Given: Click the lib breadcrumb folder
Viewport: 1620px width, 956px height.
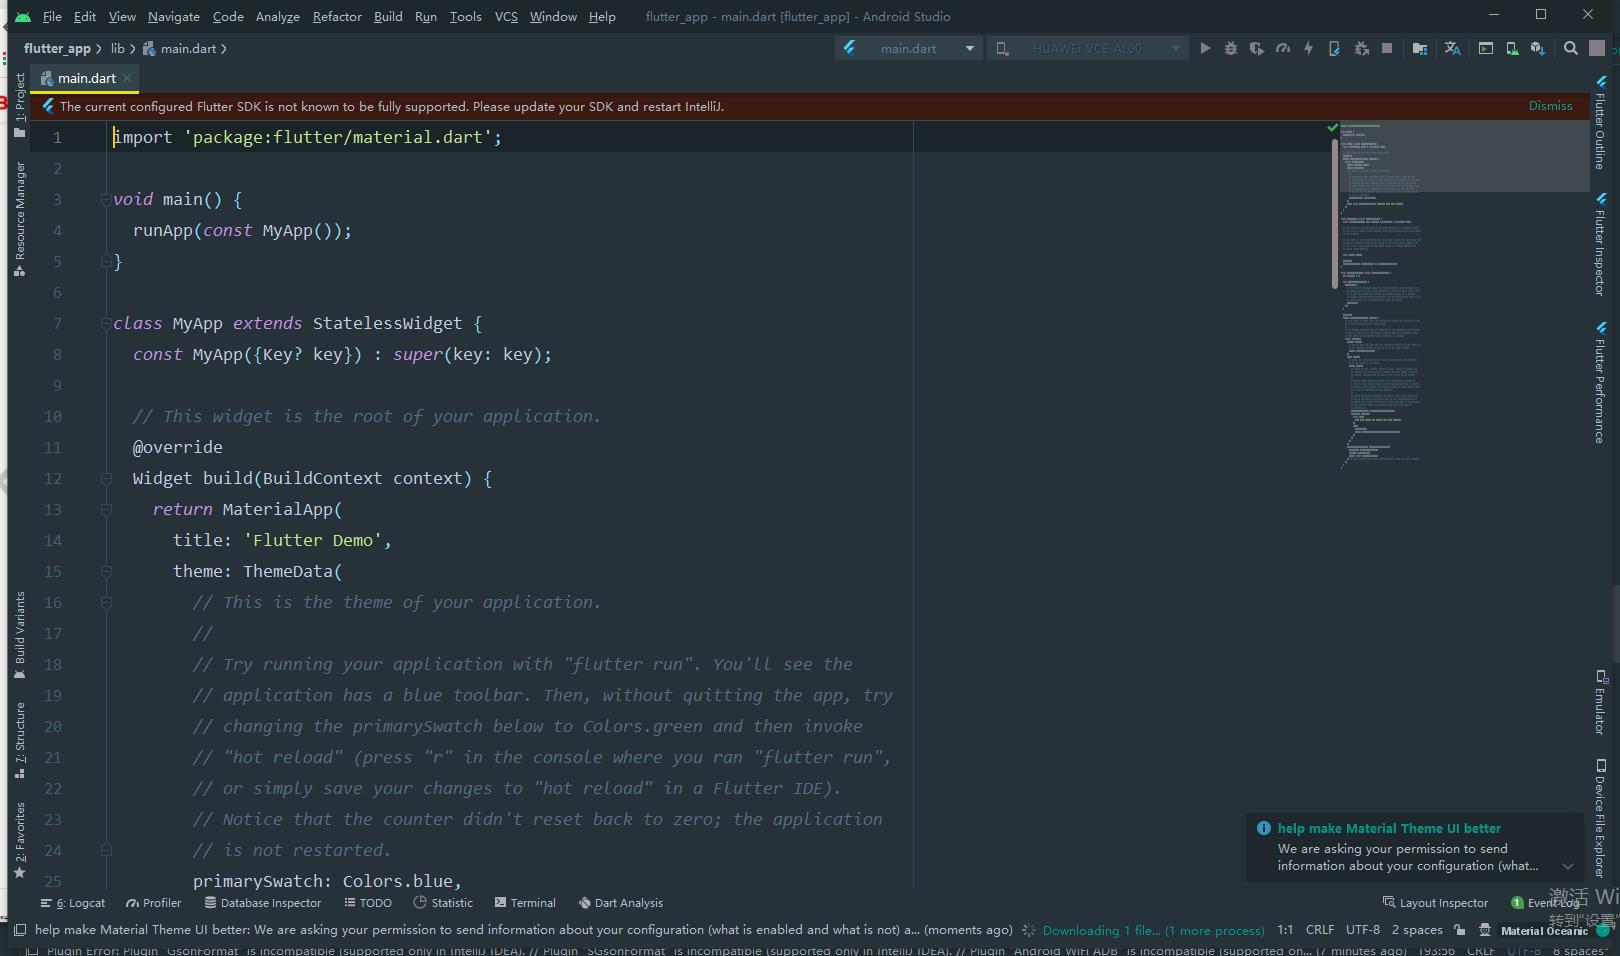Looking at the screenshot, I should tap(118, 48).
